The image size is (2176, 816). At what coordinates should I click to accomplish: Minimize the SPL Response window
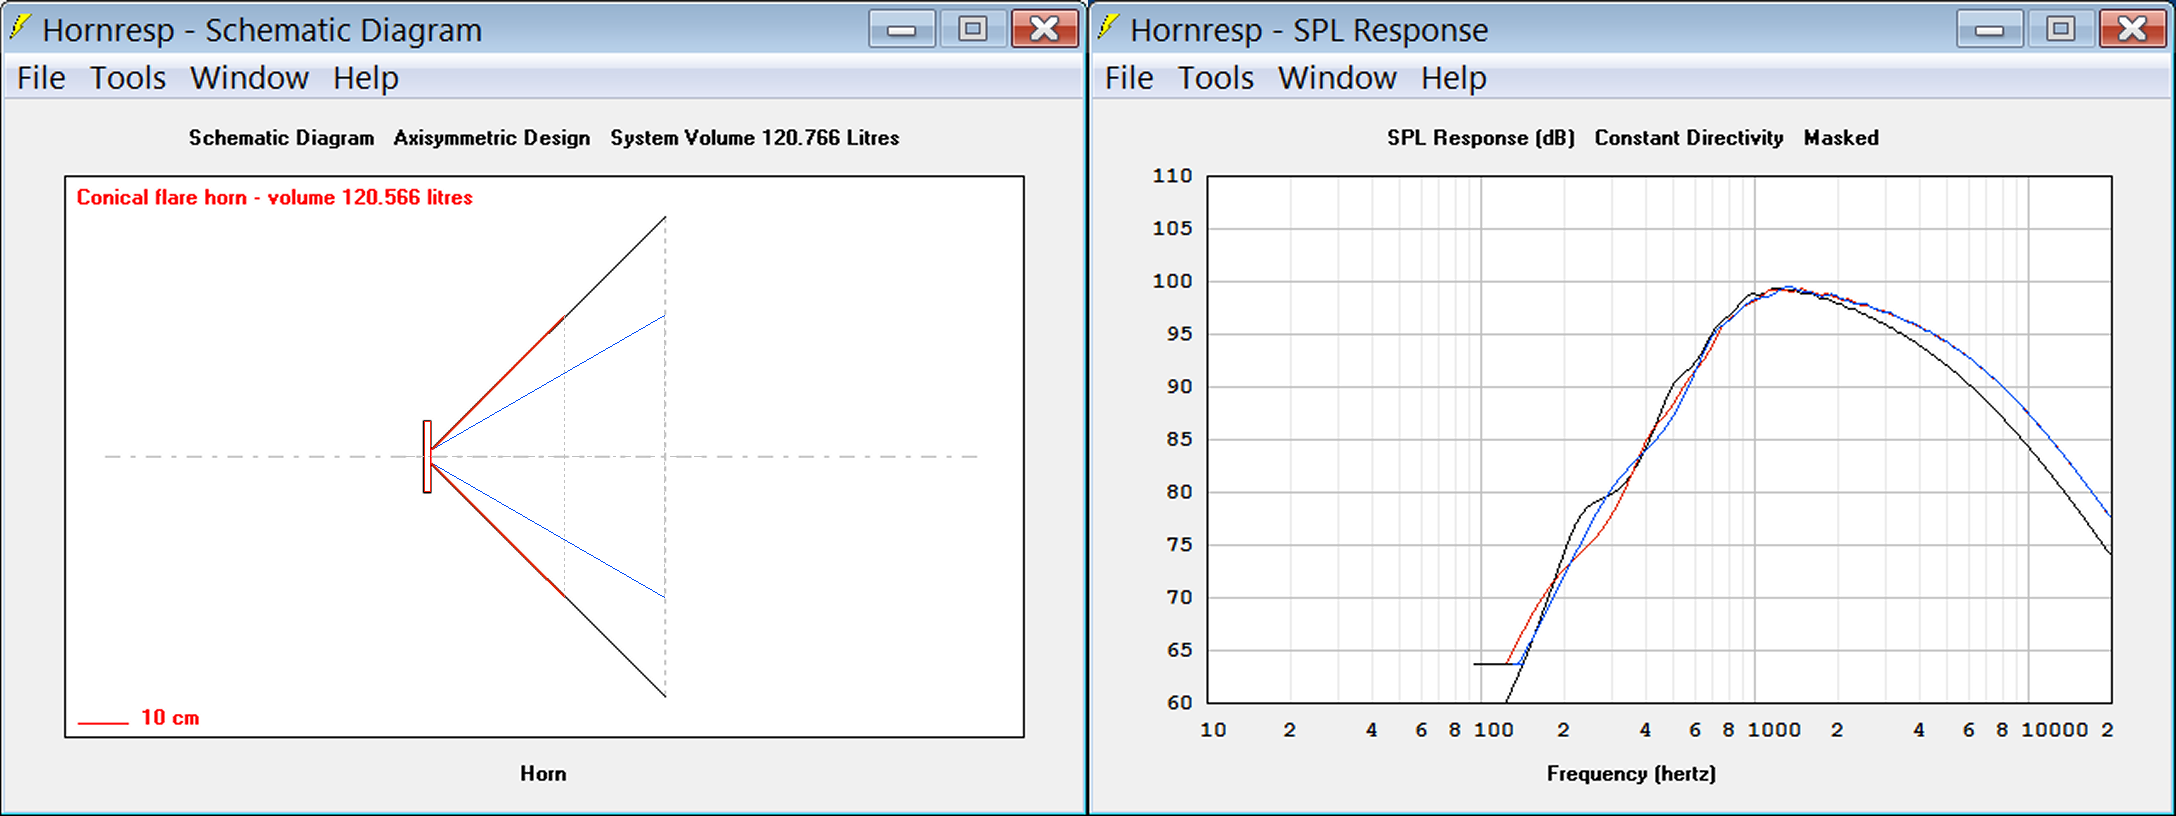(1990, 29)
